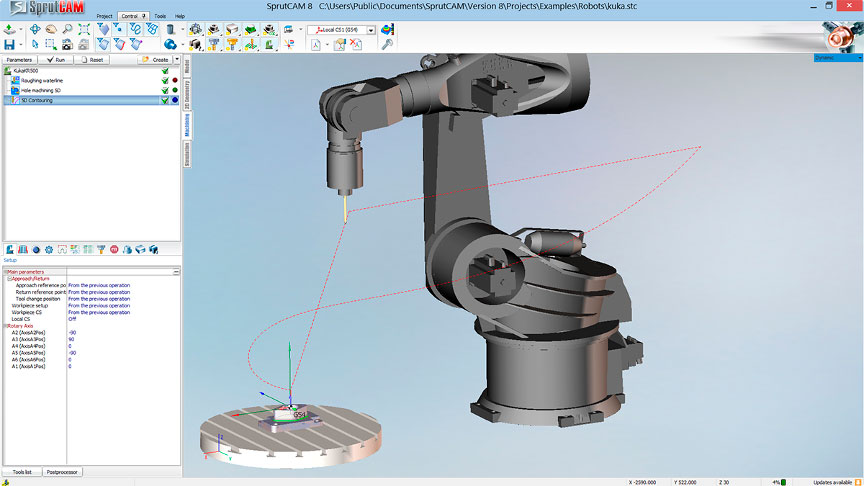Toggle the surface selection filter icon
This screenshot has width=864, height=486.
click(x=103, y=29)
